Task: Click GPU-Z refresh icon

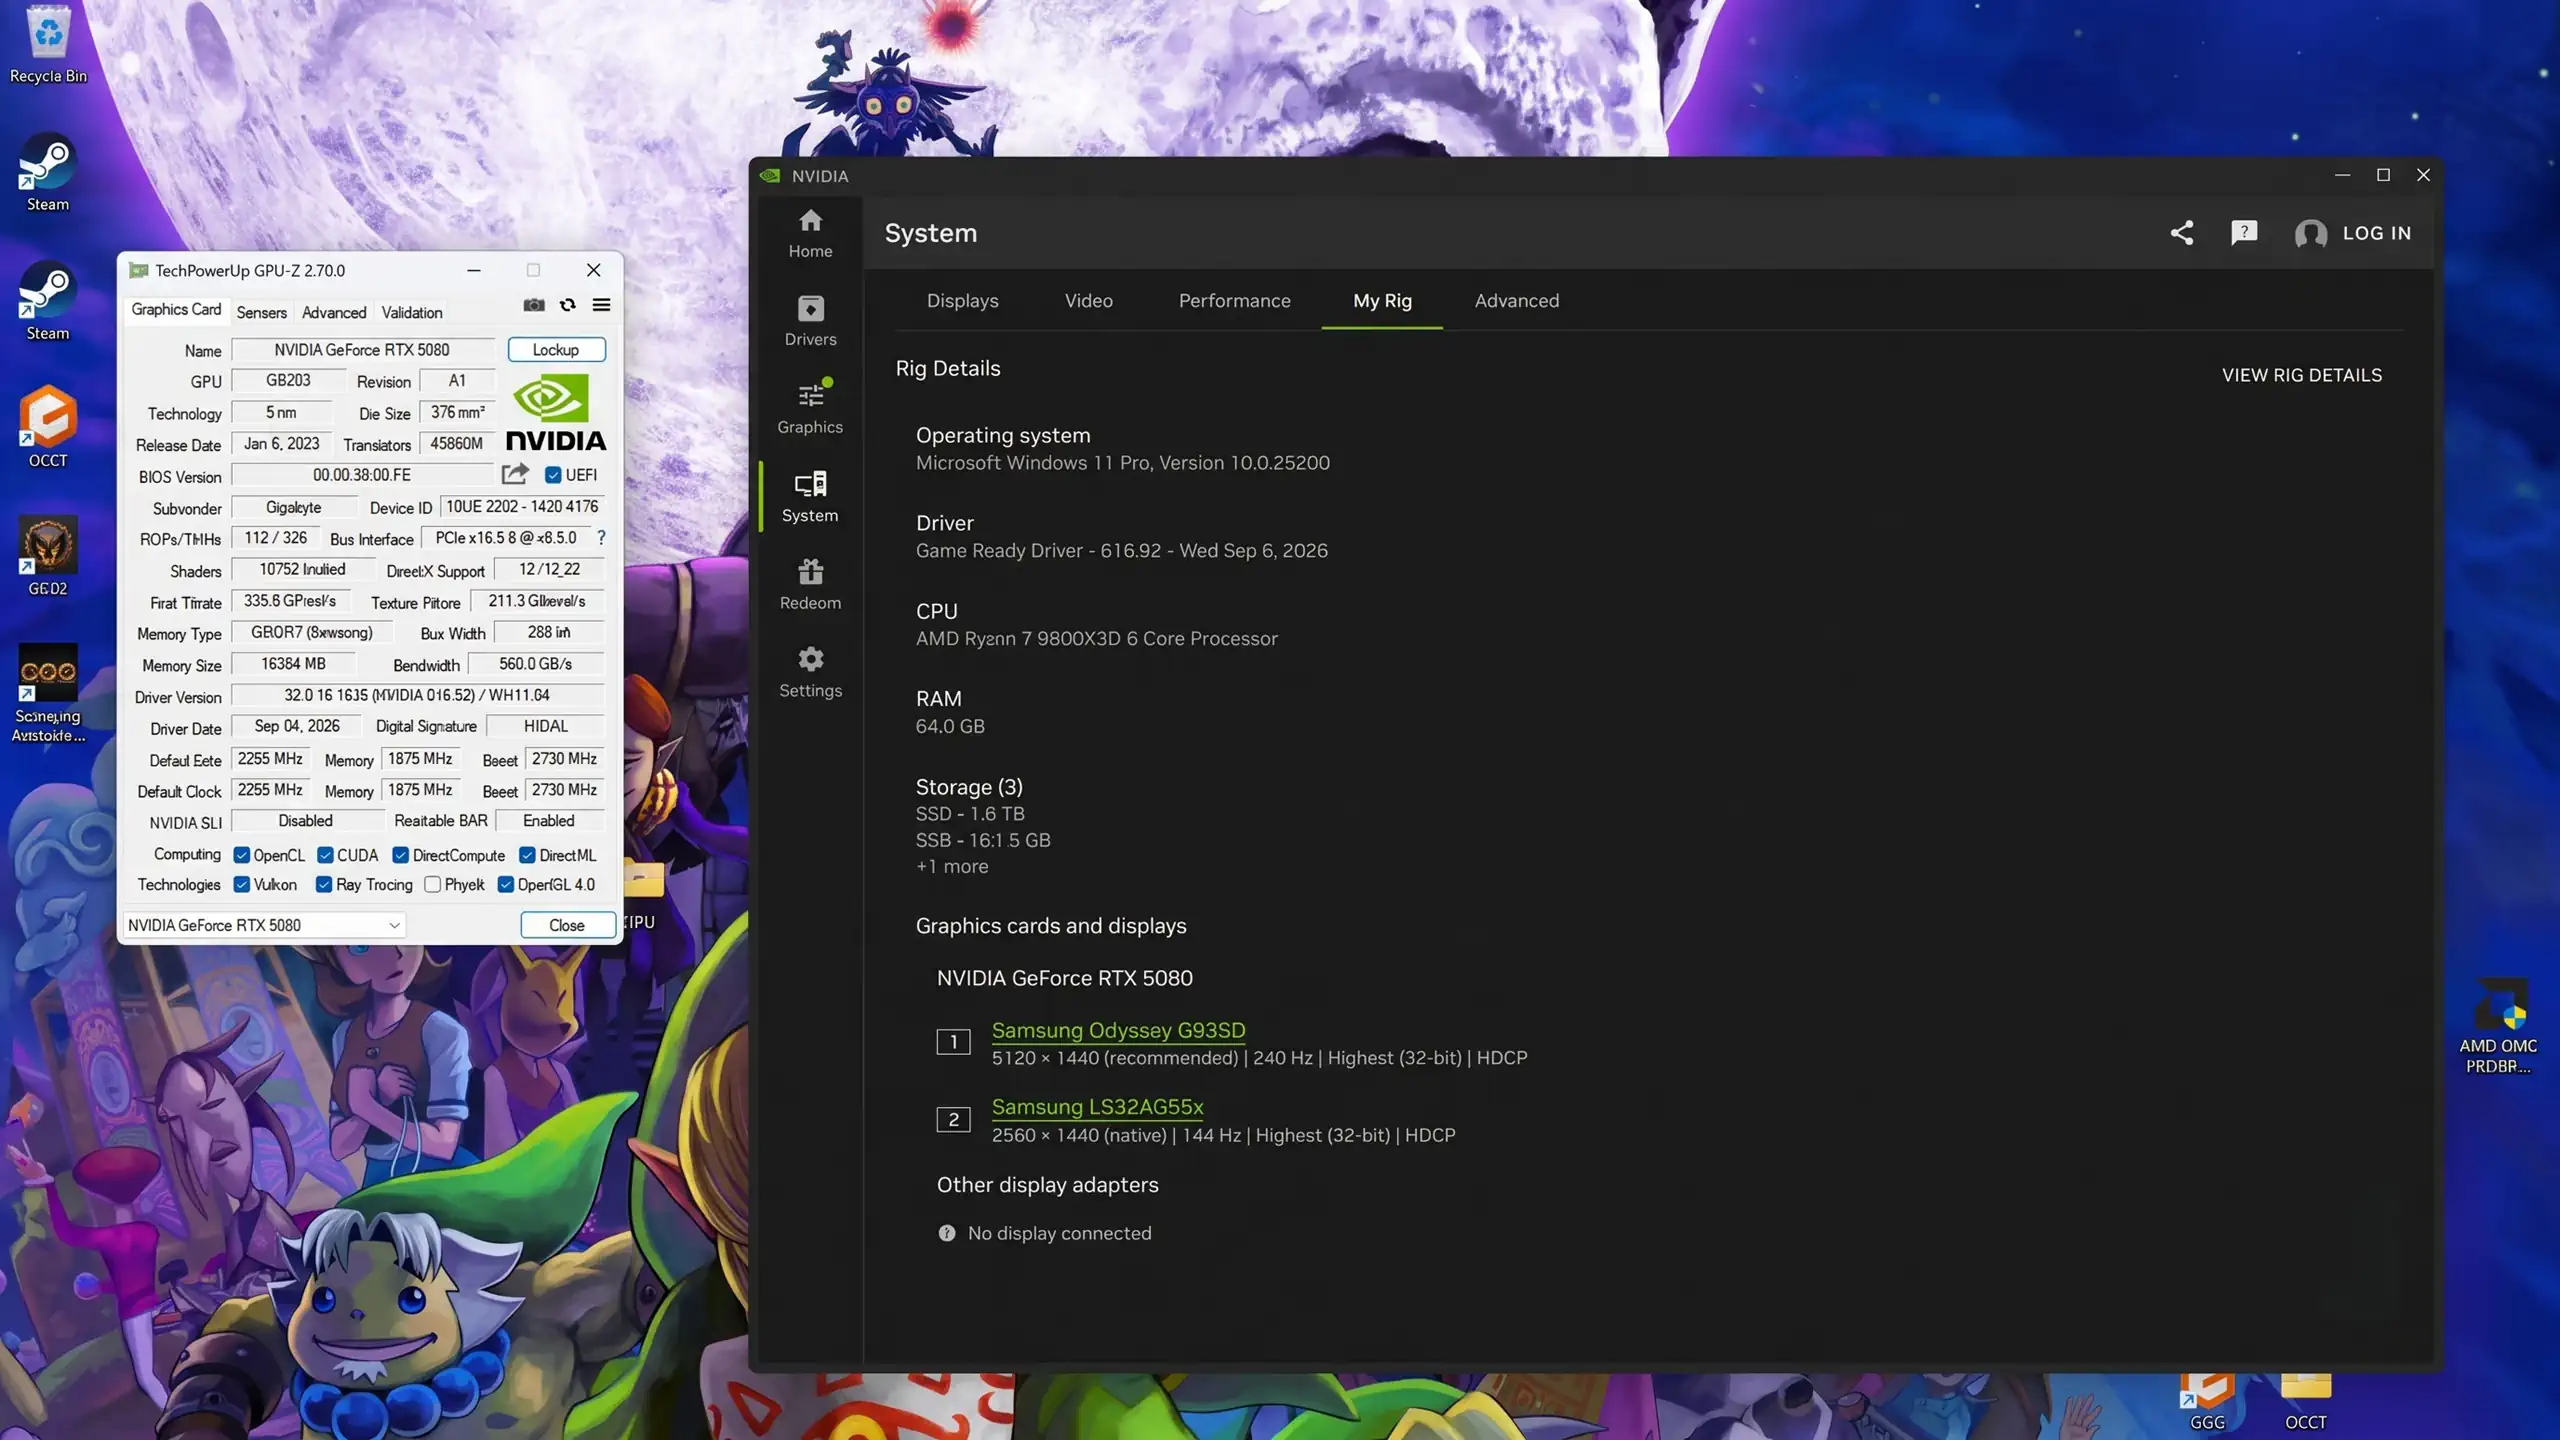Action: pyautogui.click(x=567, y=305)
